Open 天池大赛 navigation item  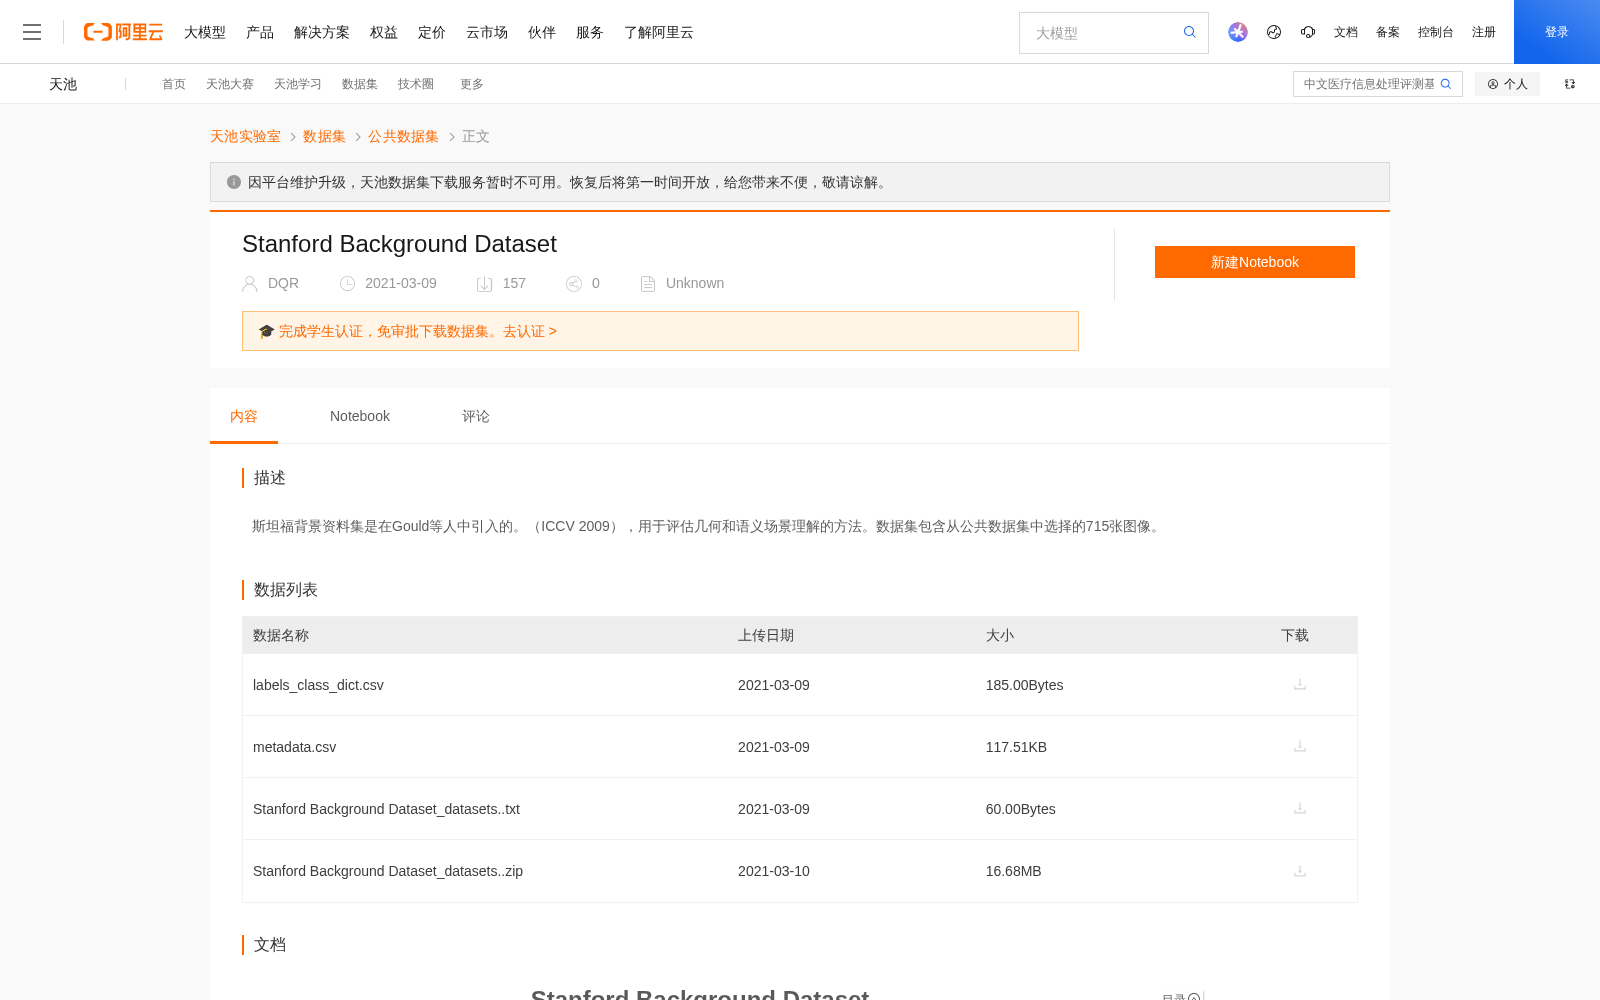coord(230,84)
